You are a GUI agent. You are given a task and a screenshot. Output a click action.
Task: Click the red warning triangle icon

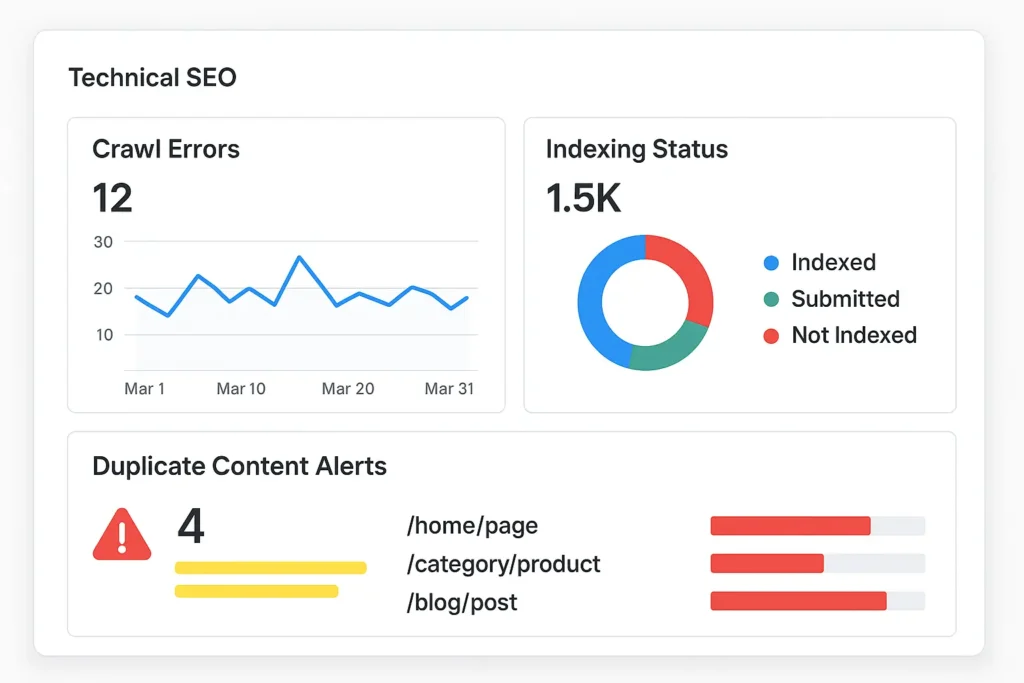(122, 536)
